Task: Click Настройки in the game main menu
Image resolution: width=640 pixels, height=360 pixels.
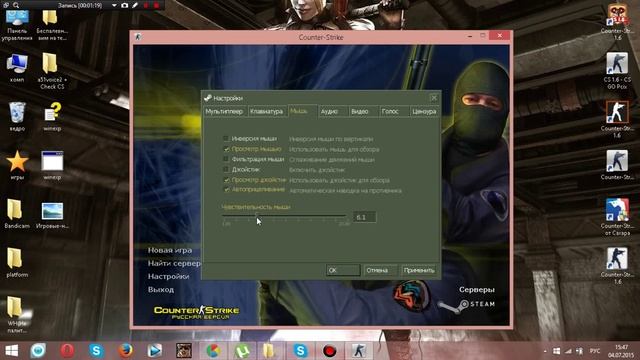Action: pyautogui.click(x=168, y=276)
